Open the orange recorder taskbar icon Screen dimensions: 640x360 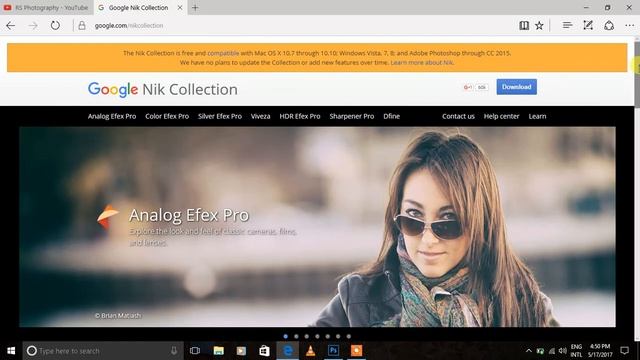tap(356, 351)
